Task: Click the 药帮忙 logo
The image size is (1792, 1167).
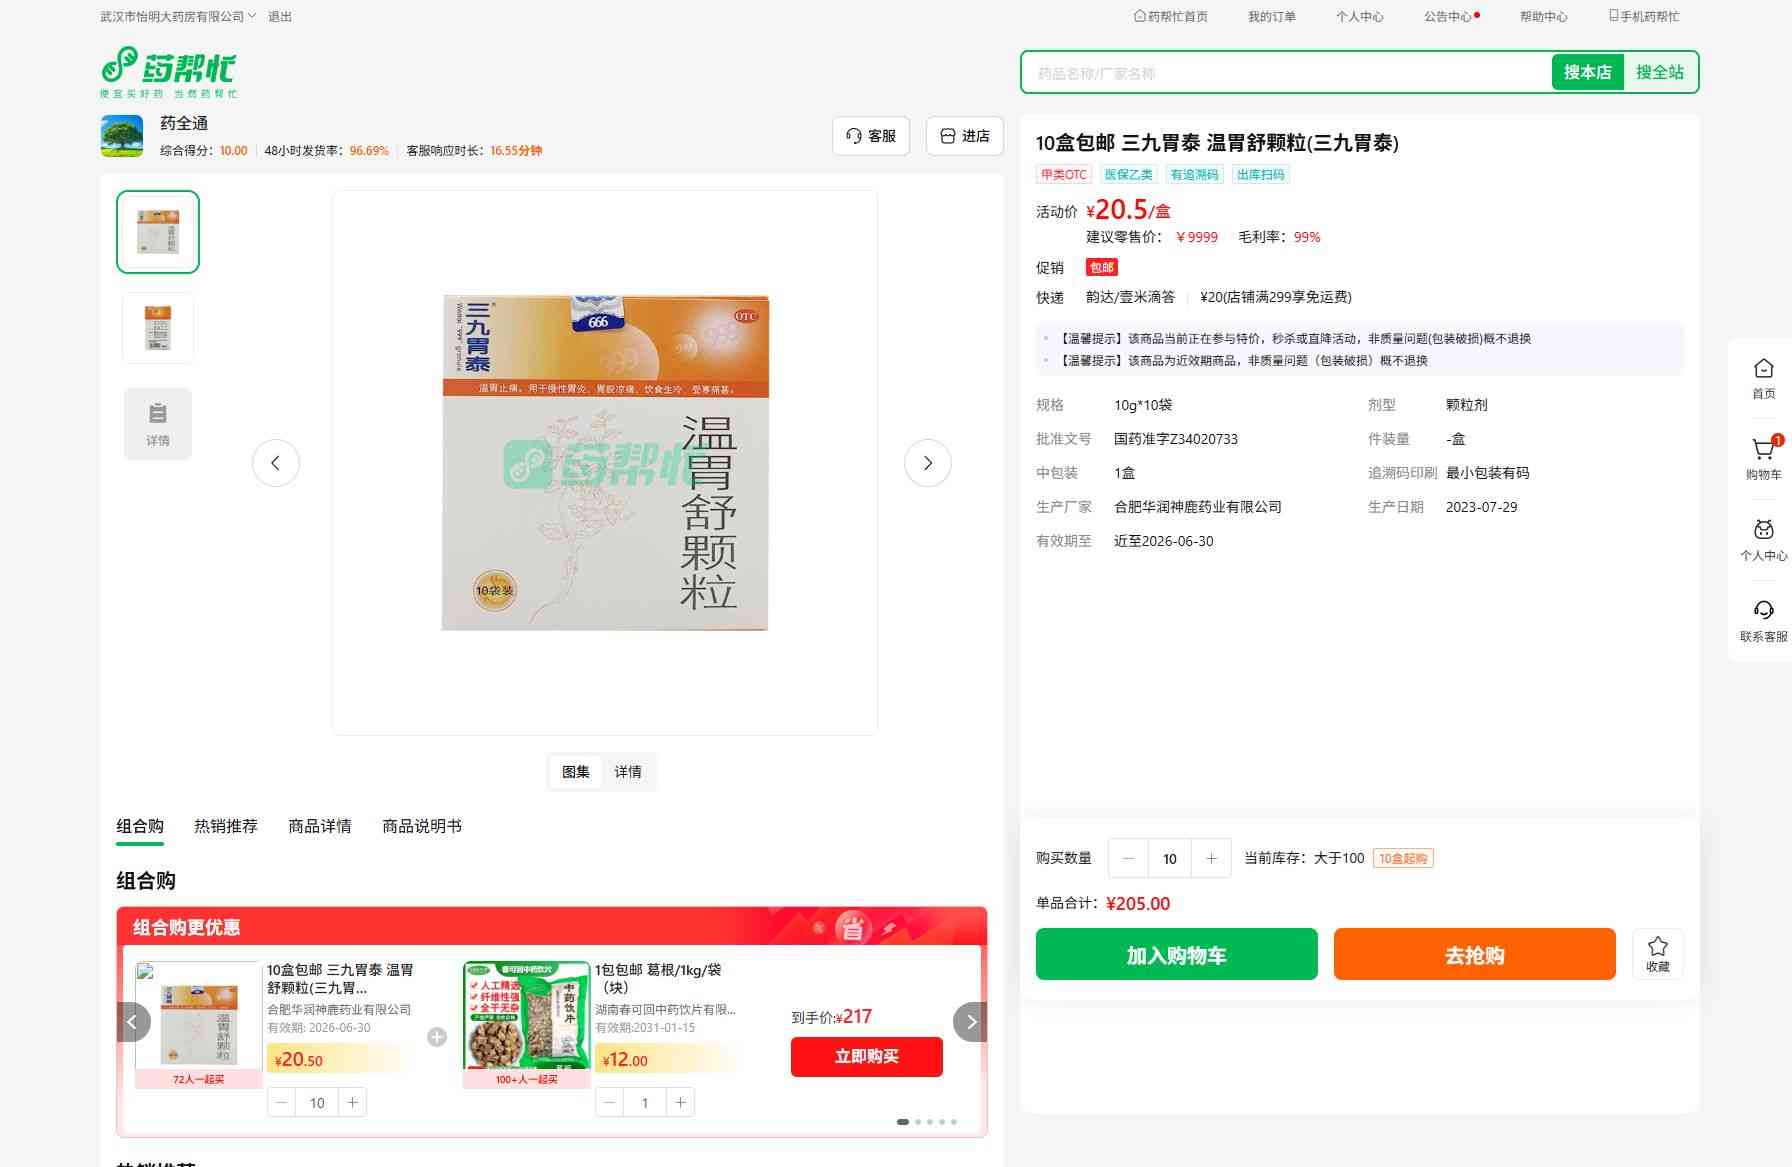Action: click(169, 72)
